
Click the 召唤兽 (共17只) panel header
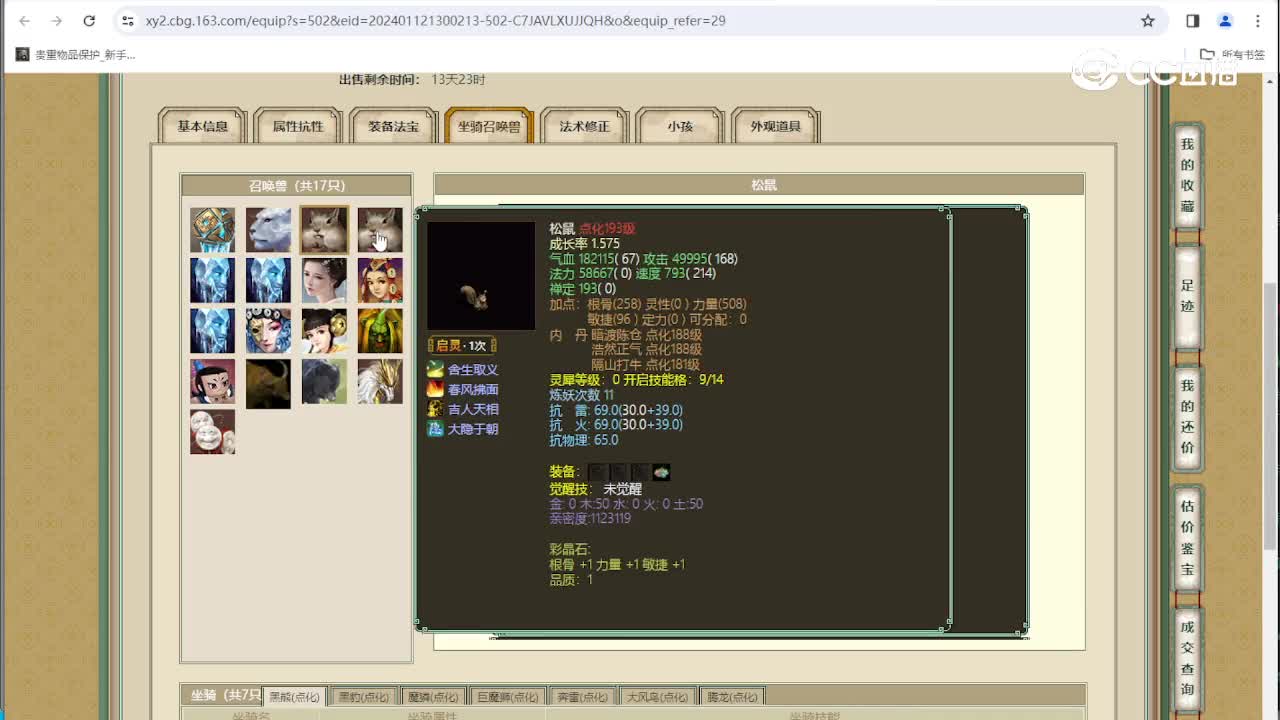click(x=296, y=185)
